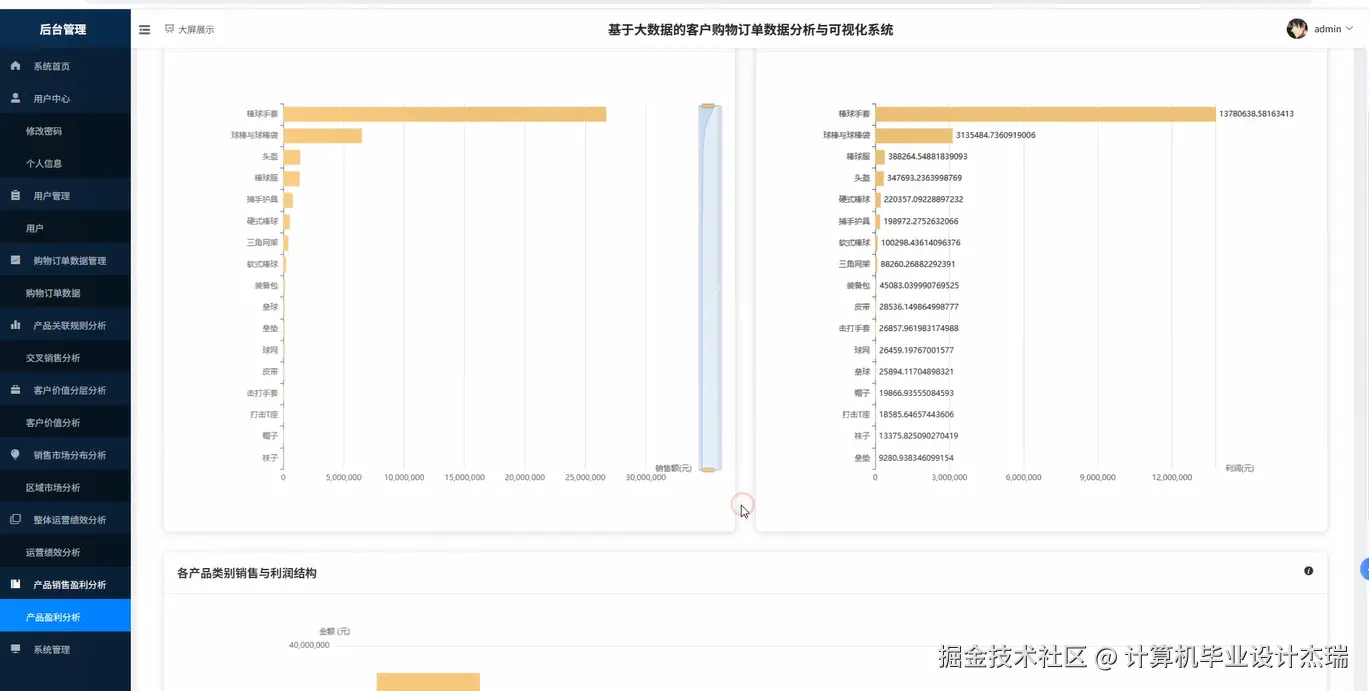The image size is (1369, 691).
Task: Click the profit value 100298.43614096376
Action: (x=921, y=243)
